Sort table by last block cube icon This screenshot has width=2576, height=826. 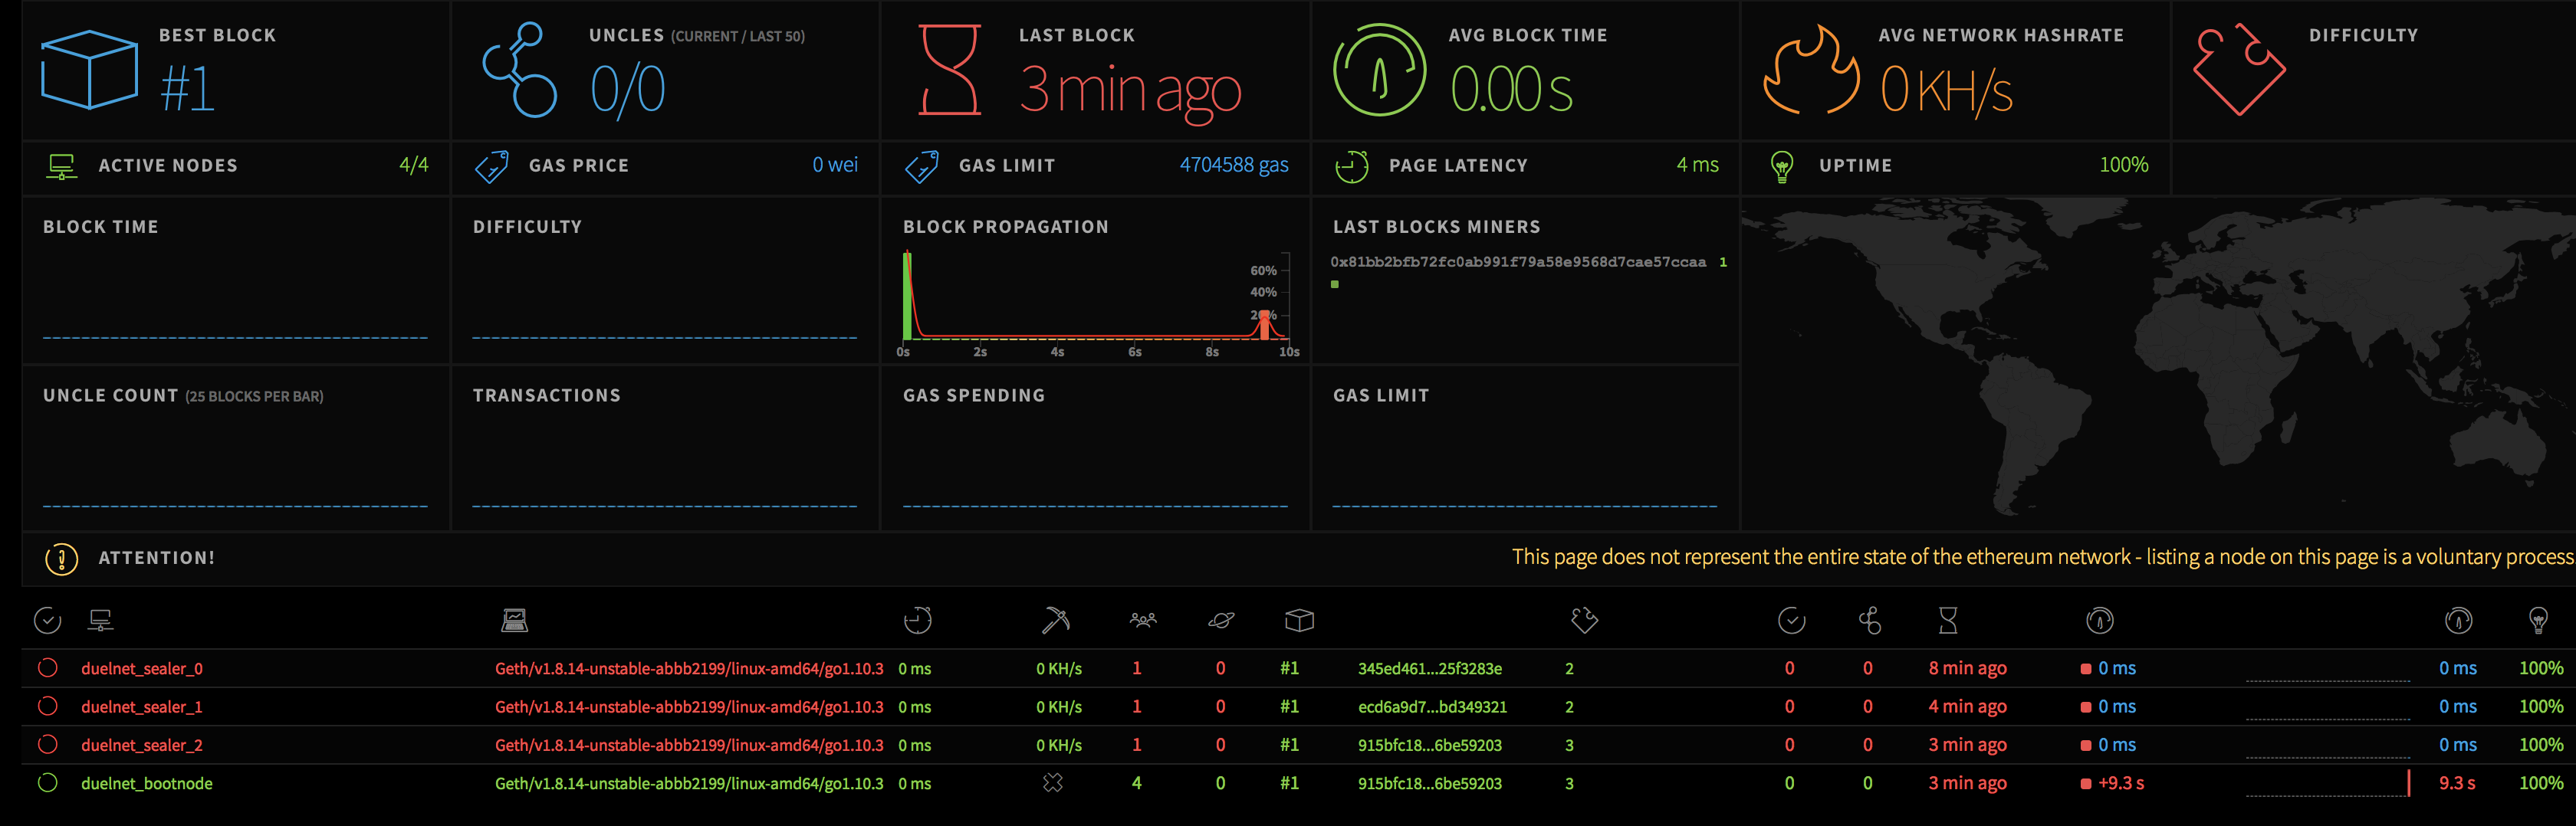[1299, 621]
